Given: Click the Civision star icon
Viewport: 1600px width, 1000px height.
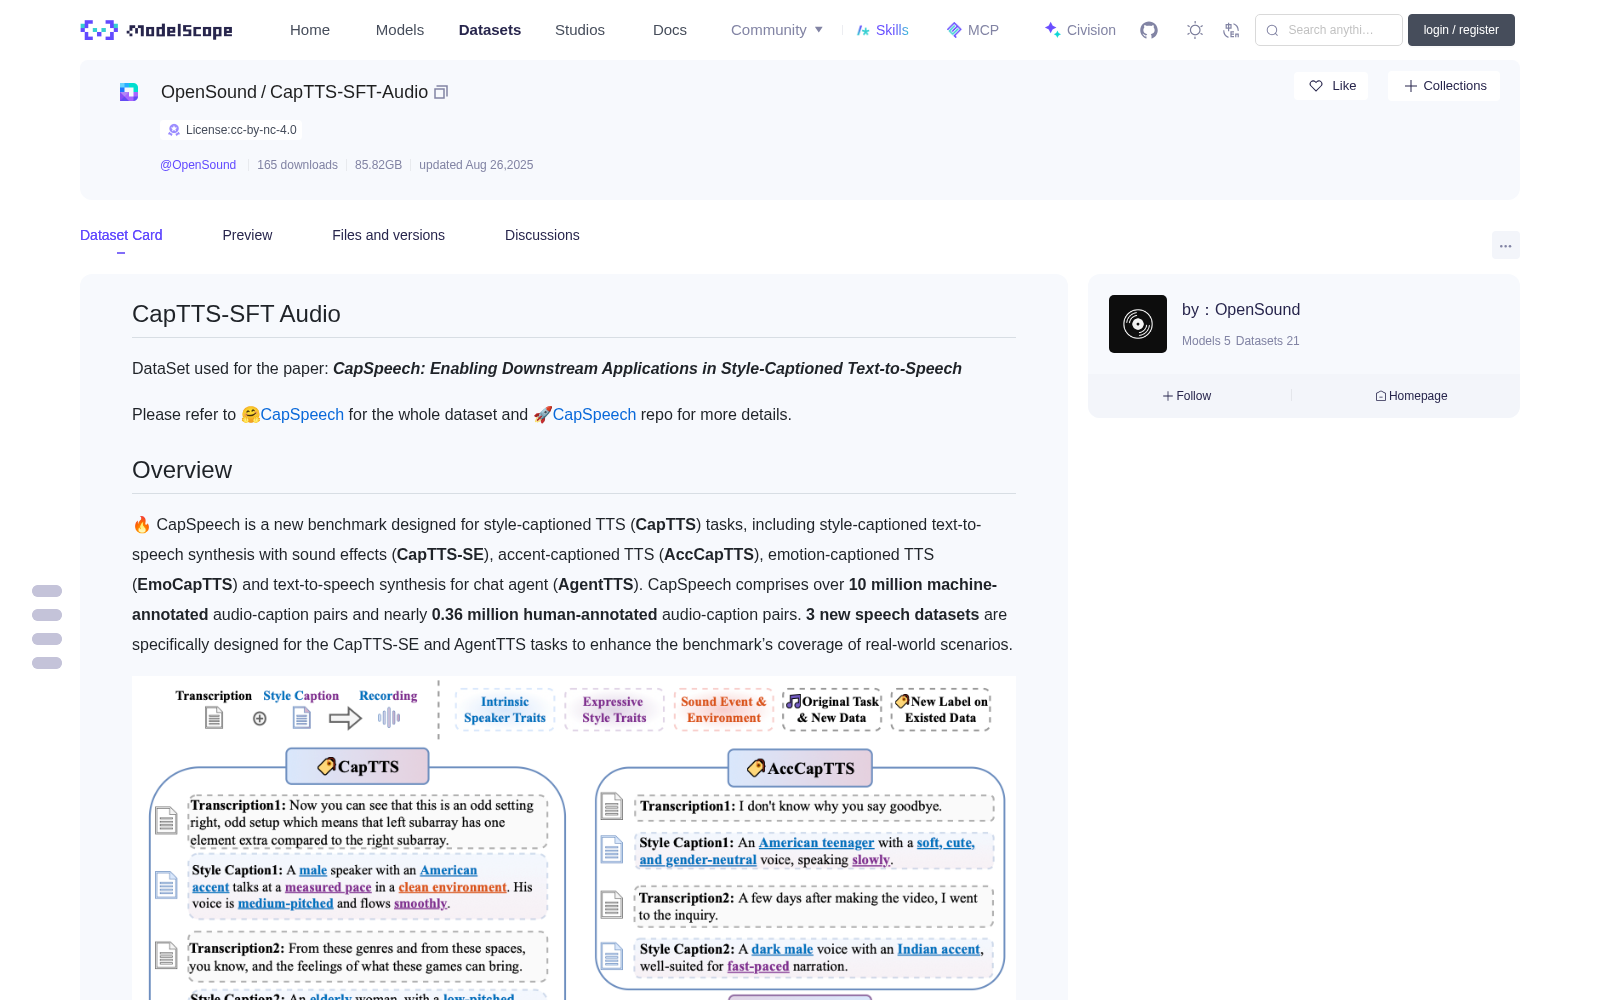Looking at the screenshot, I should [1053, 30].
